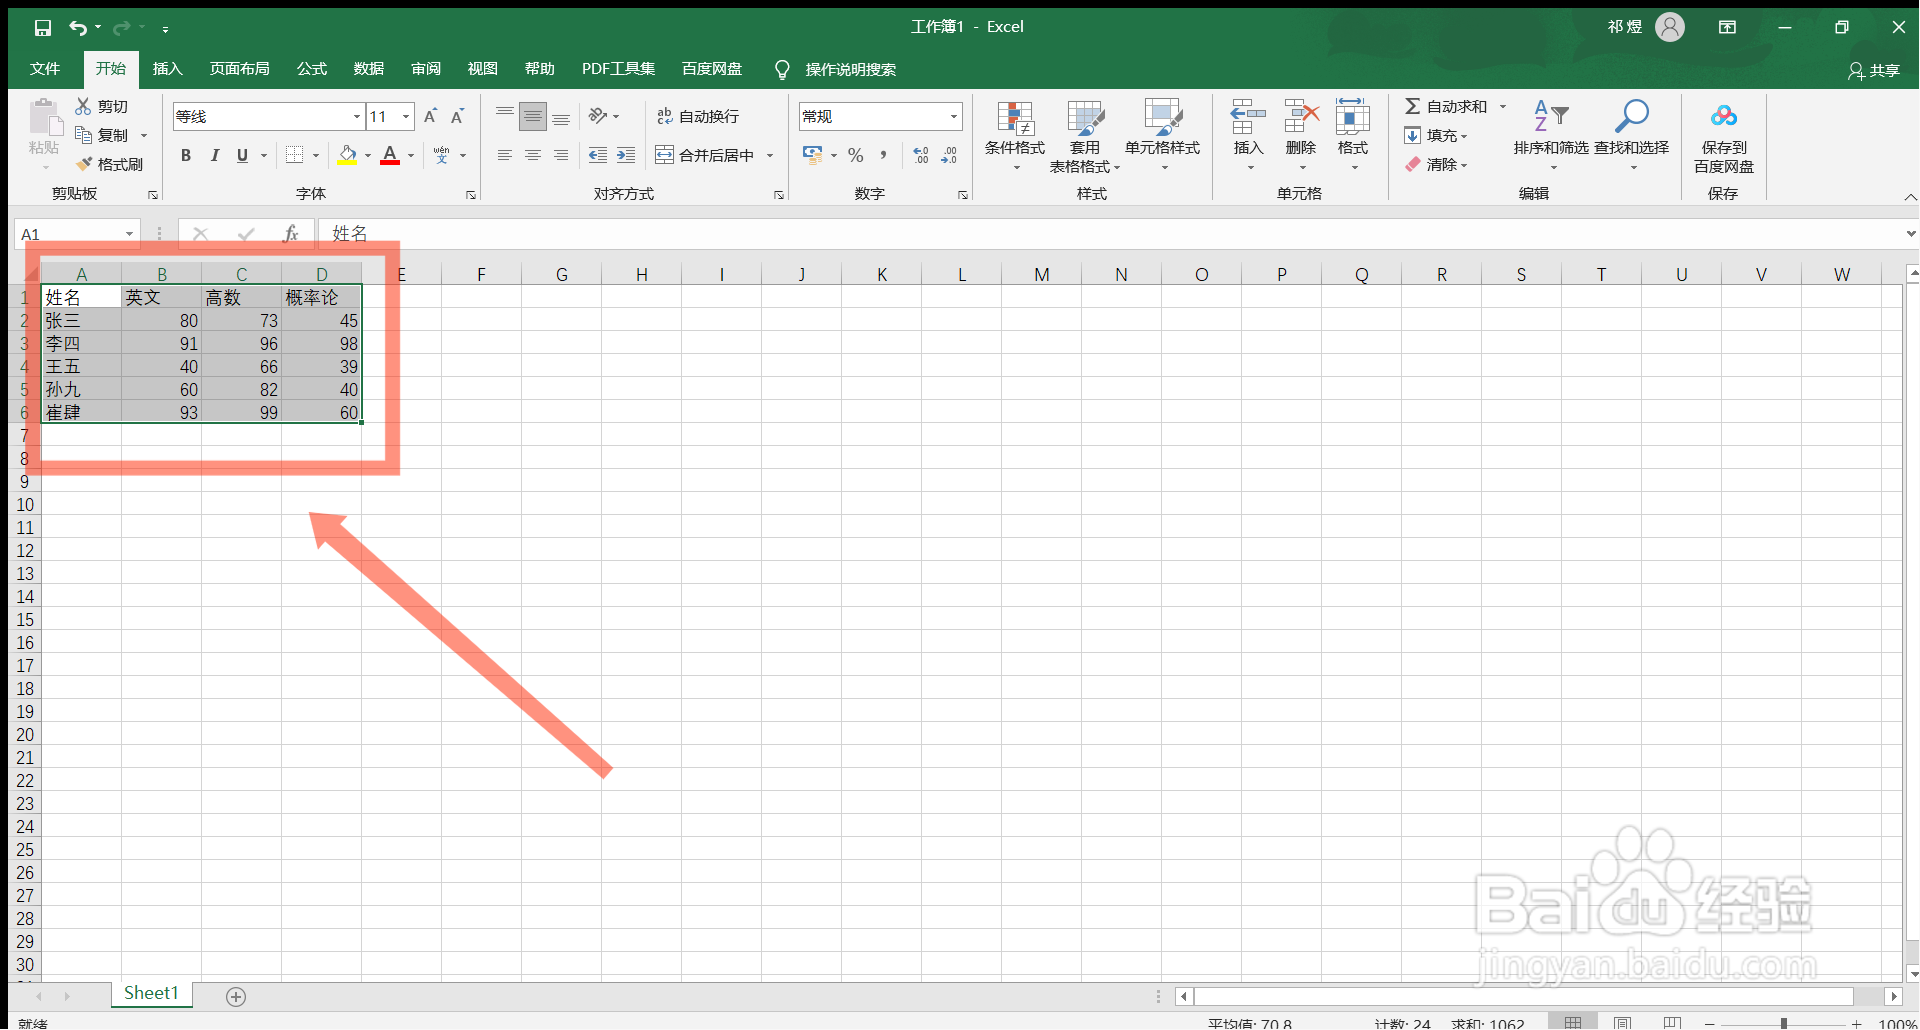This screenshot has width=1920, height=1030.
Task: Increase decimal places
Action: tap(921, 155)
